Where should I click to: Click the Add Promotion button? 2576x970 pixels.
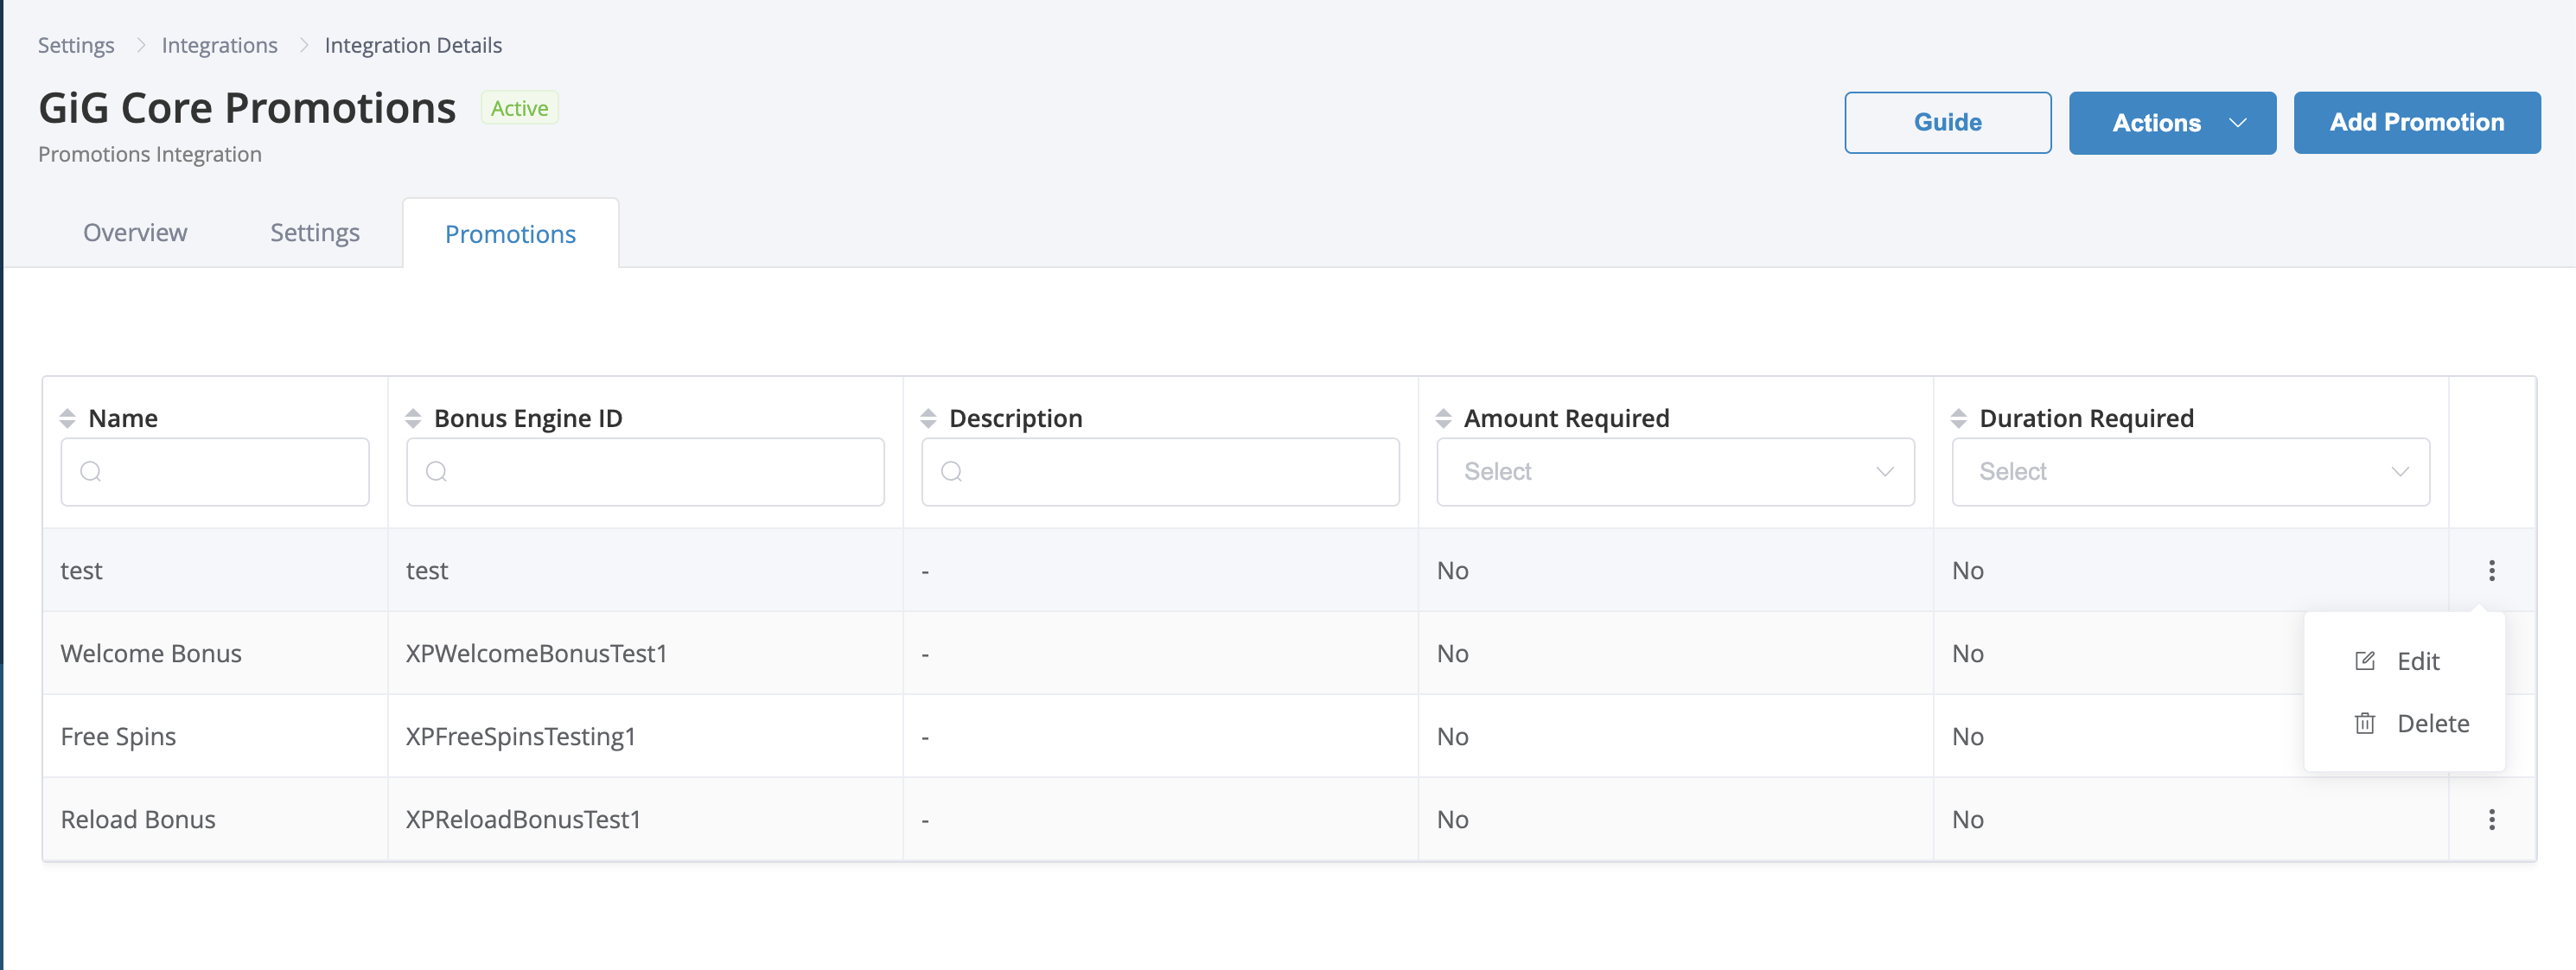pyautogui.click(x=2415, y=122)
